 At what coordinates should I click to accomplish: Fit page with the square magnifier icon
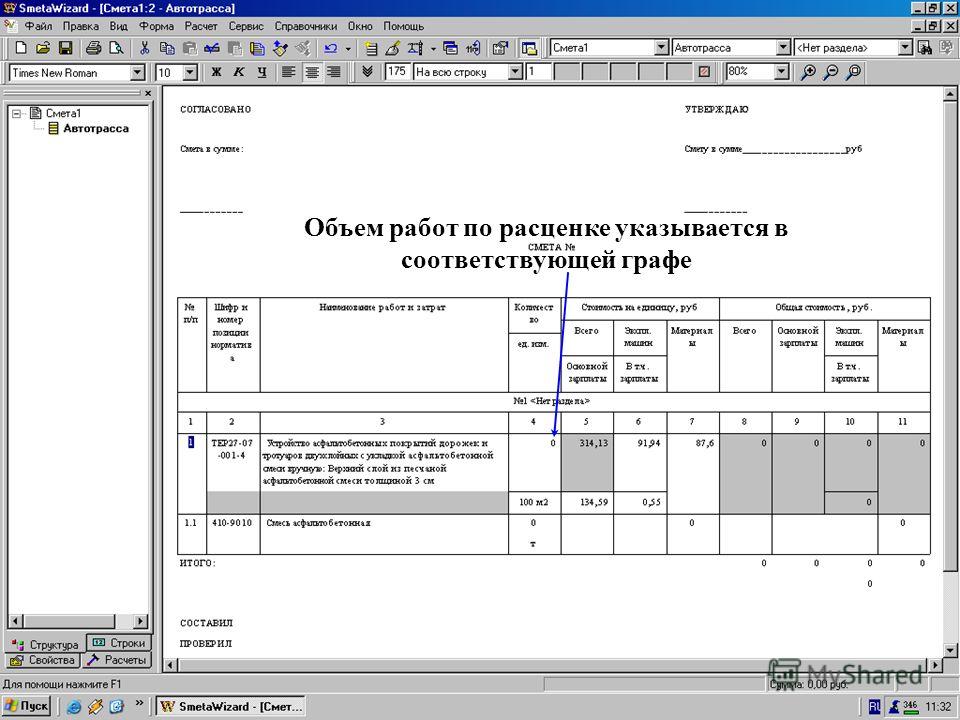click(853, 72)
